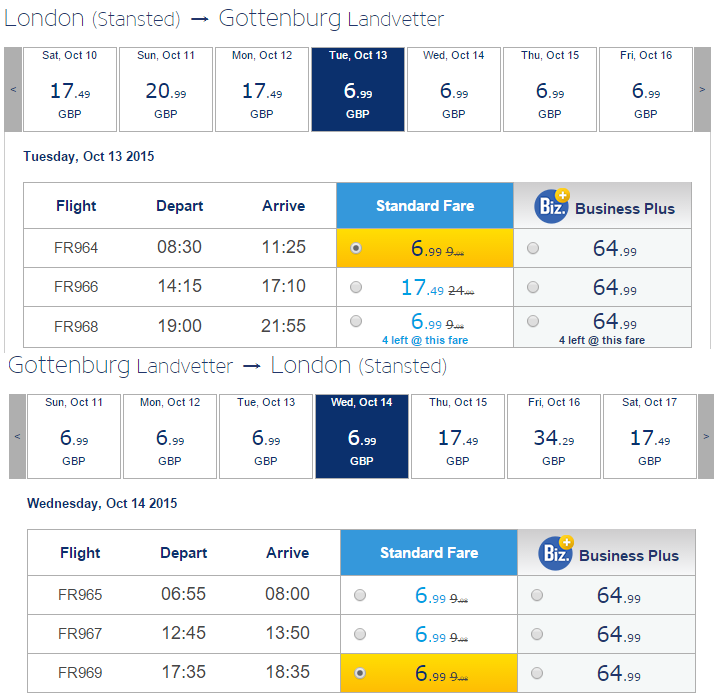Click the return Business Plus Biz icon

click(556, 553)
